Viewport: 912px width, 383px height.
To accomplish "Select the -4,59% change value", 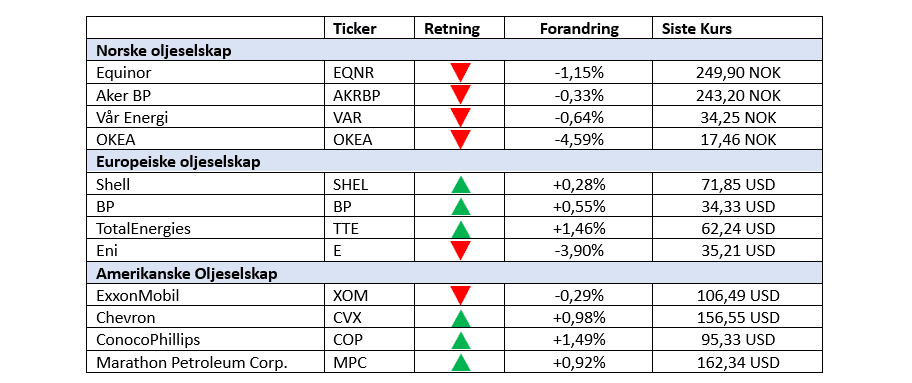I will pyautogui.click(x=579, y=140).
